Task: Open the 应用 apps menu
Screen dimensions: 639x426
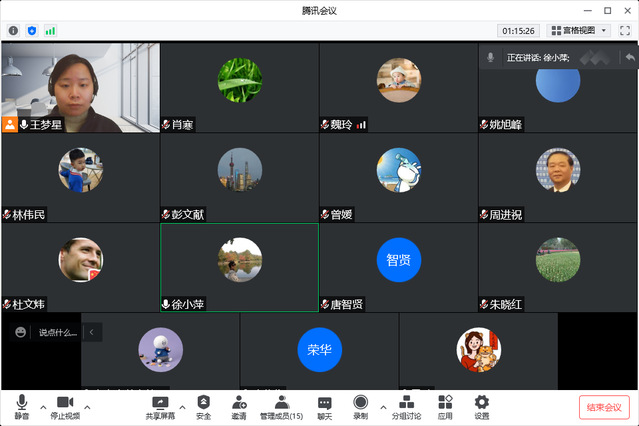Action: pos(445,405)
